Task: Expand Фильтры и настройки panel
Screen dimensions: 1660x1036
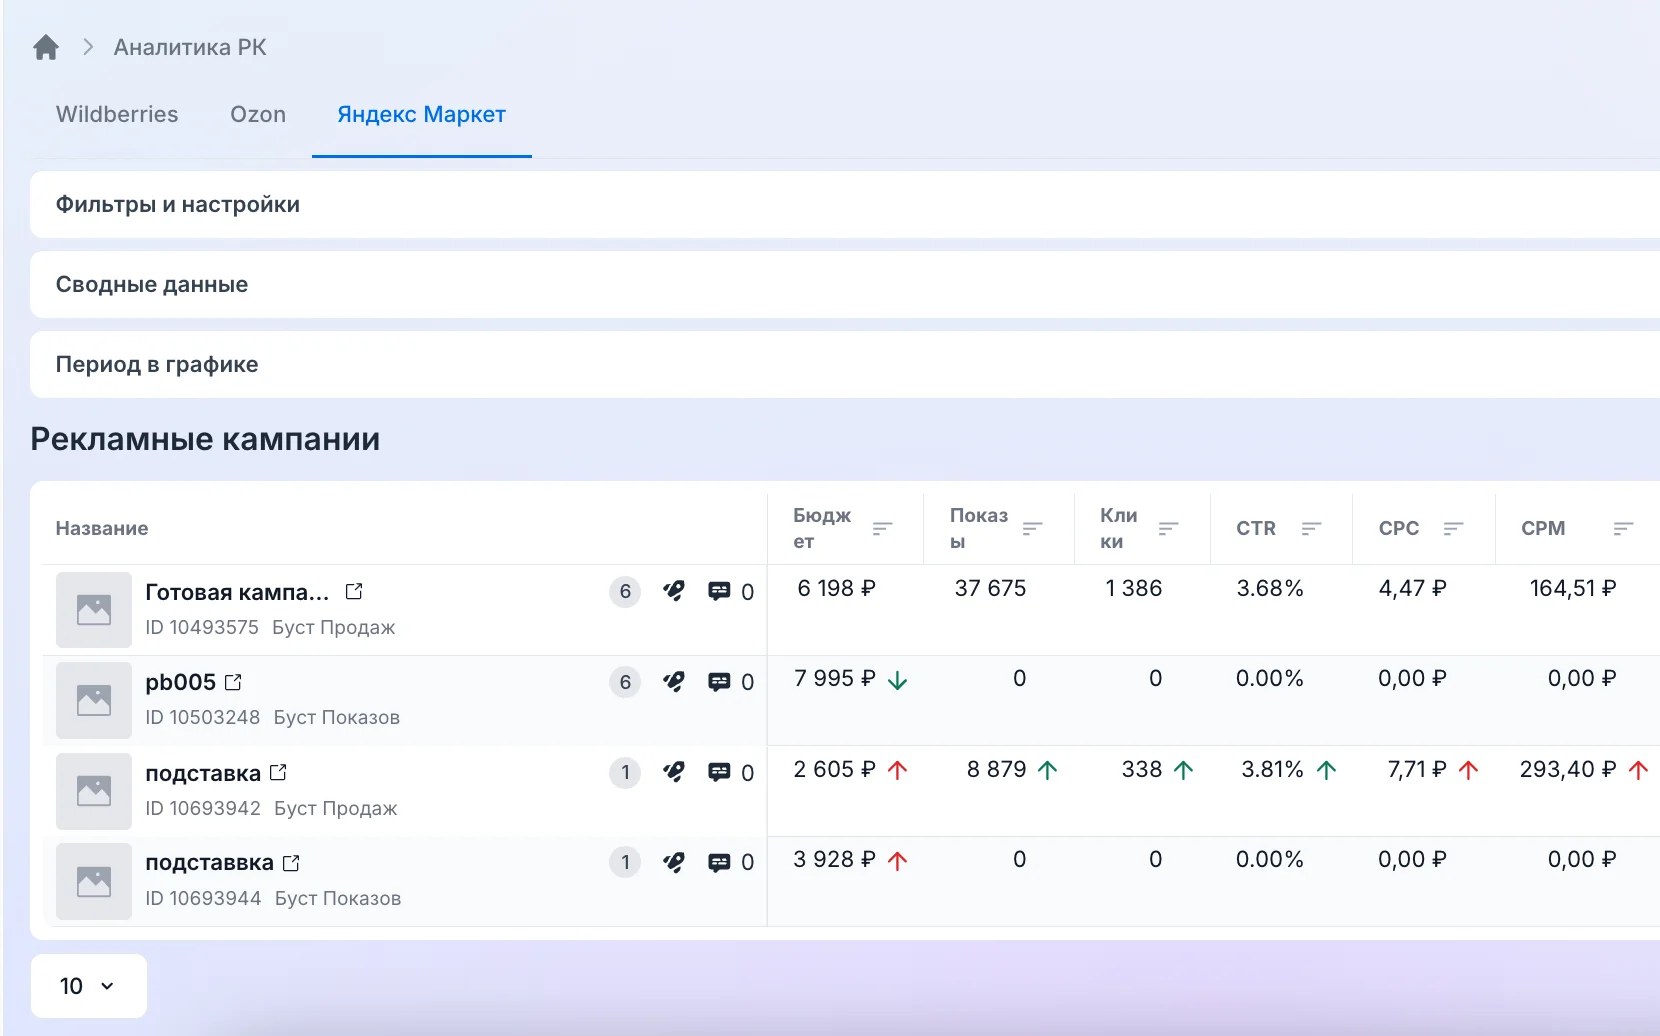Action: click(x=845, y=204)
